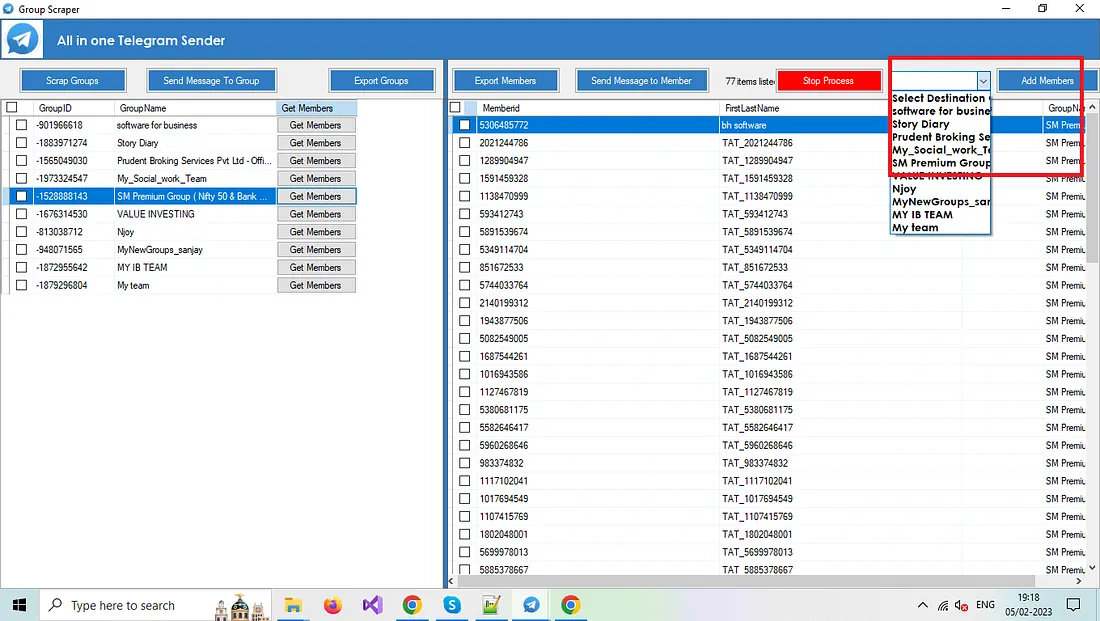Show hidden system tray icons
This screenshot has width=1100, height=621.
923,605
